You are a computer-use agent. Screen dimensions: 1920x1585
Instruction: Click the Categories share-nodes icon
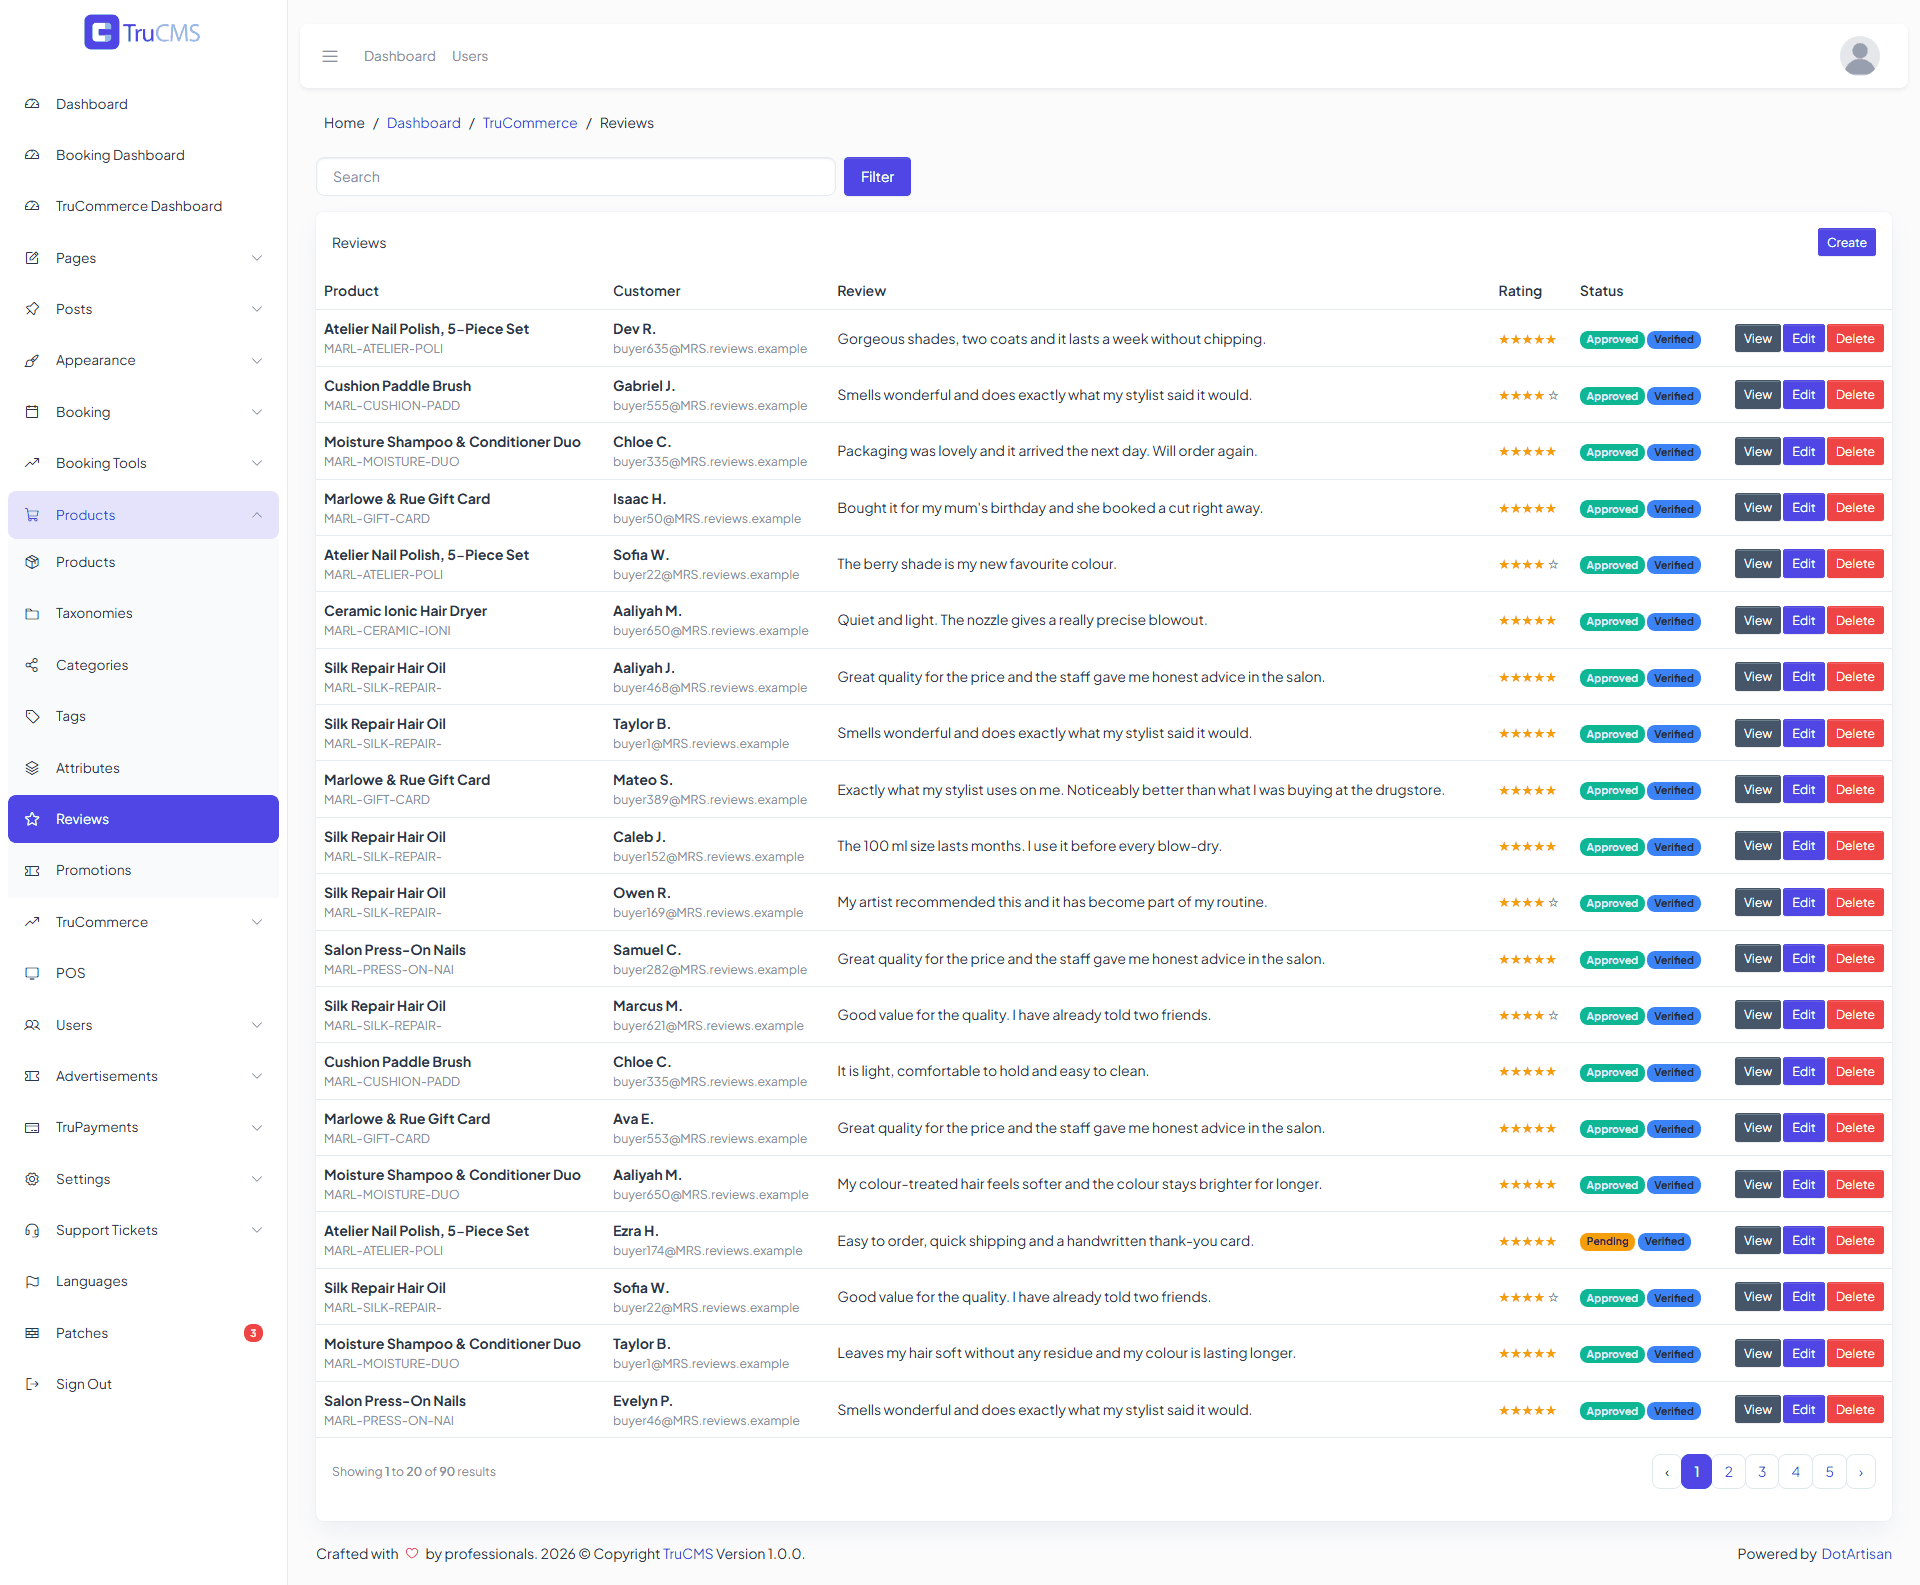click(32, 665)
